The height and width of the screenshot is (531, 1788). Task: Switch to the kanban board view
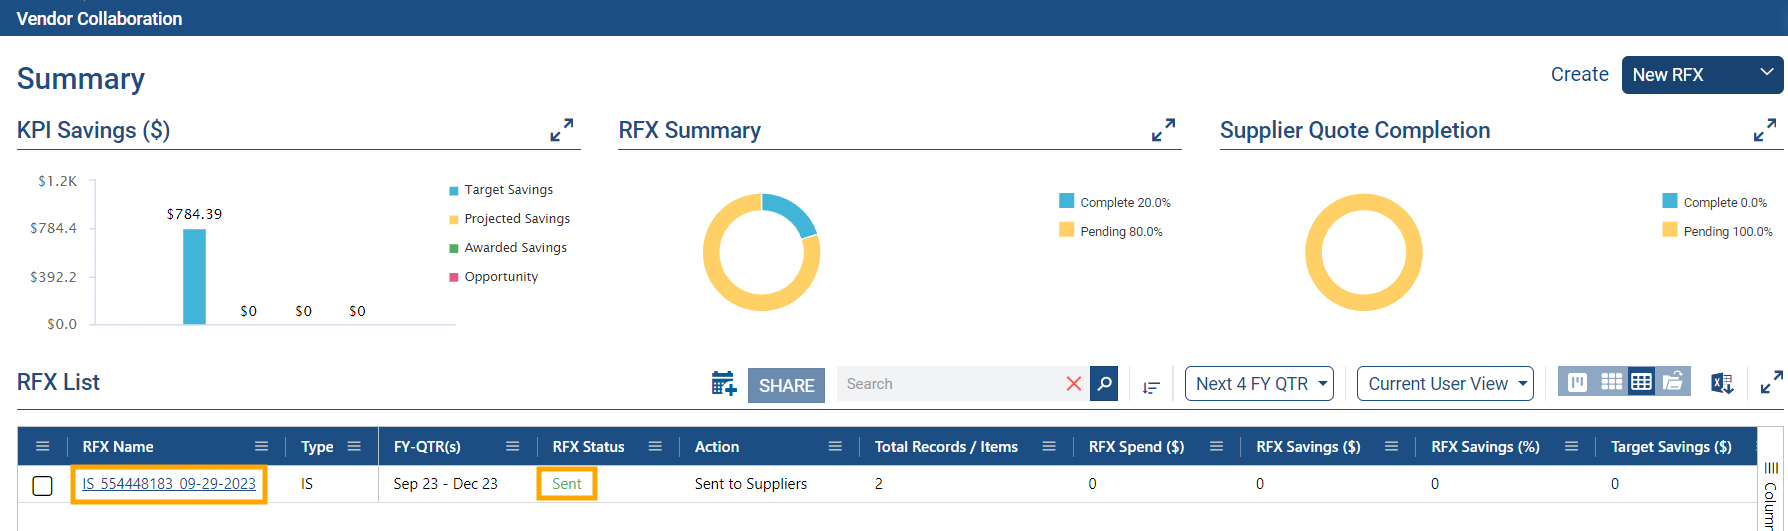coord(1577,382)
